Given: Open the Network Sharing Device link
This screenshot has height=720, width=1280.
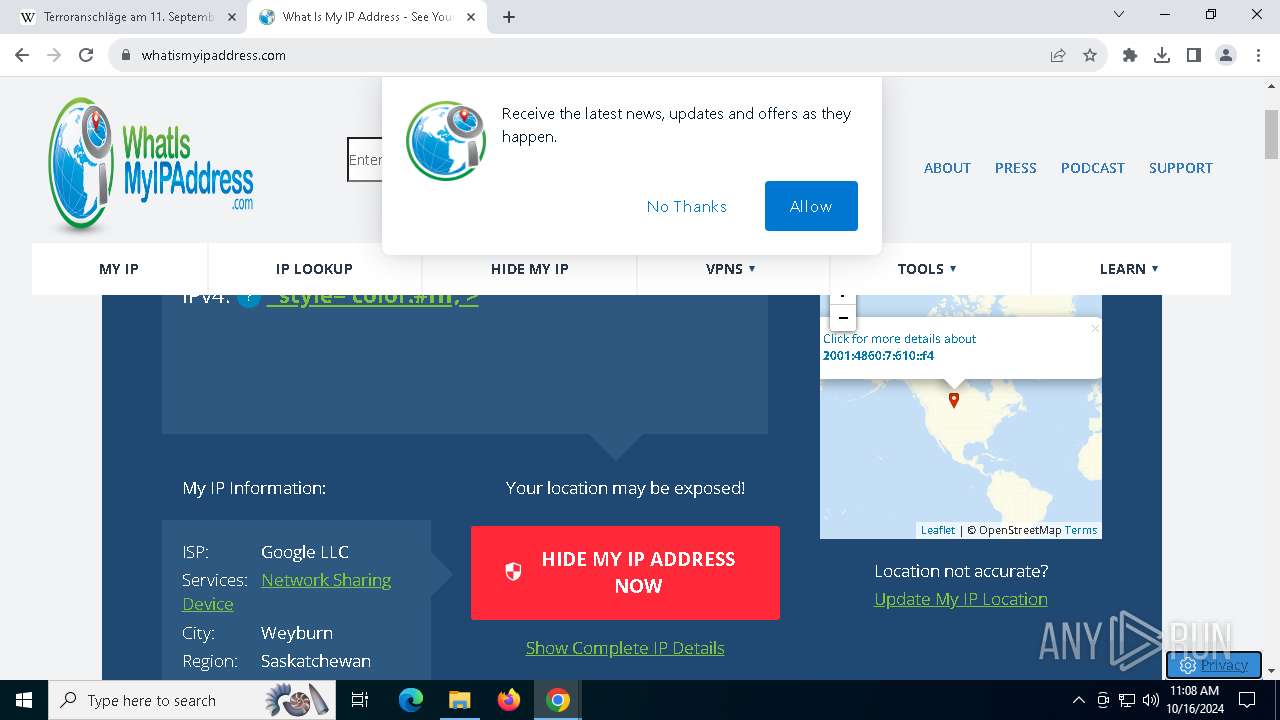Looking at the screenshot, I should point(326,580).
